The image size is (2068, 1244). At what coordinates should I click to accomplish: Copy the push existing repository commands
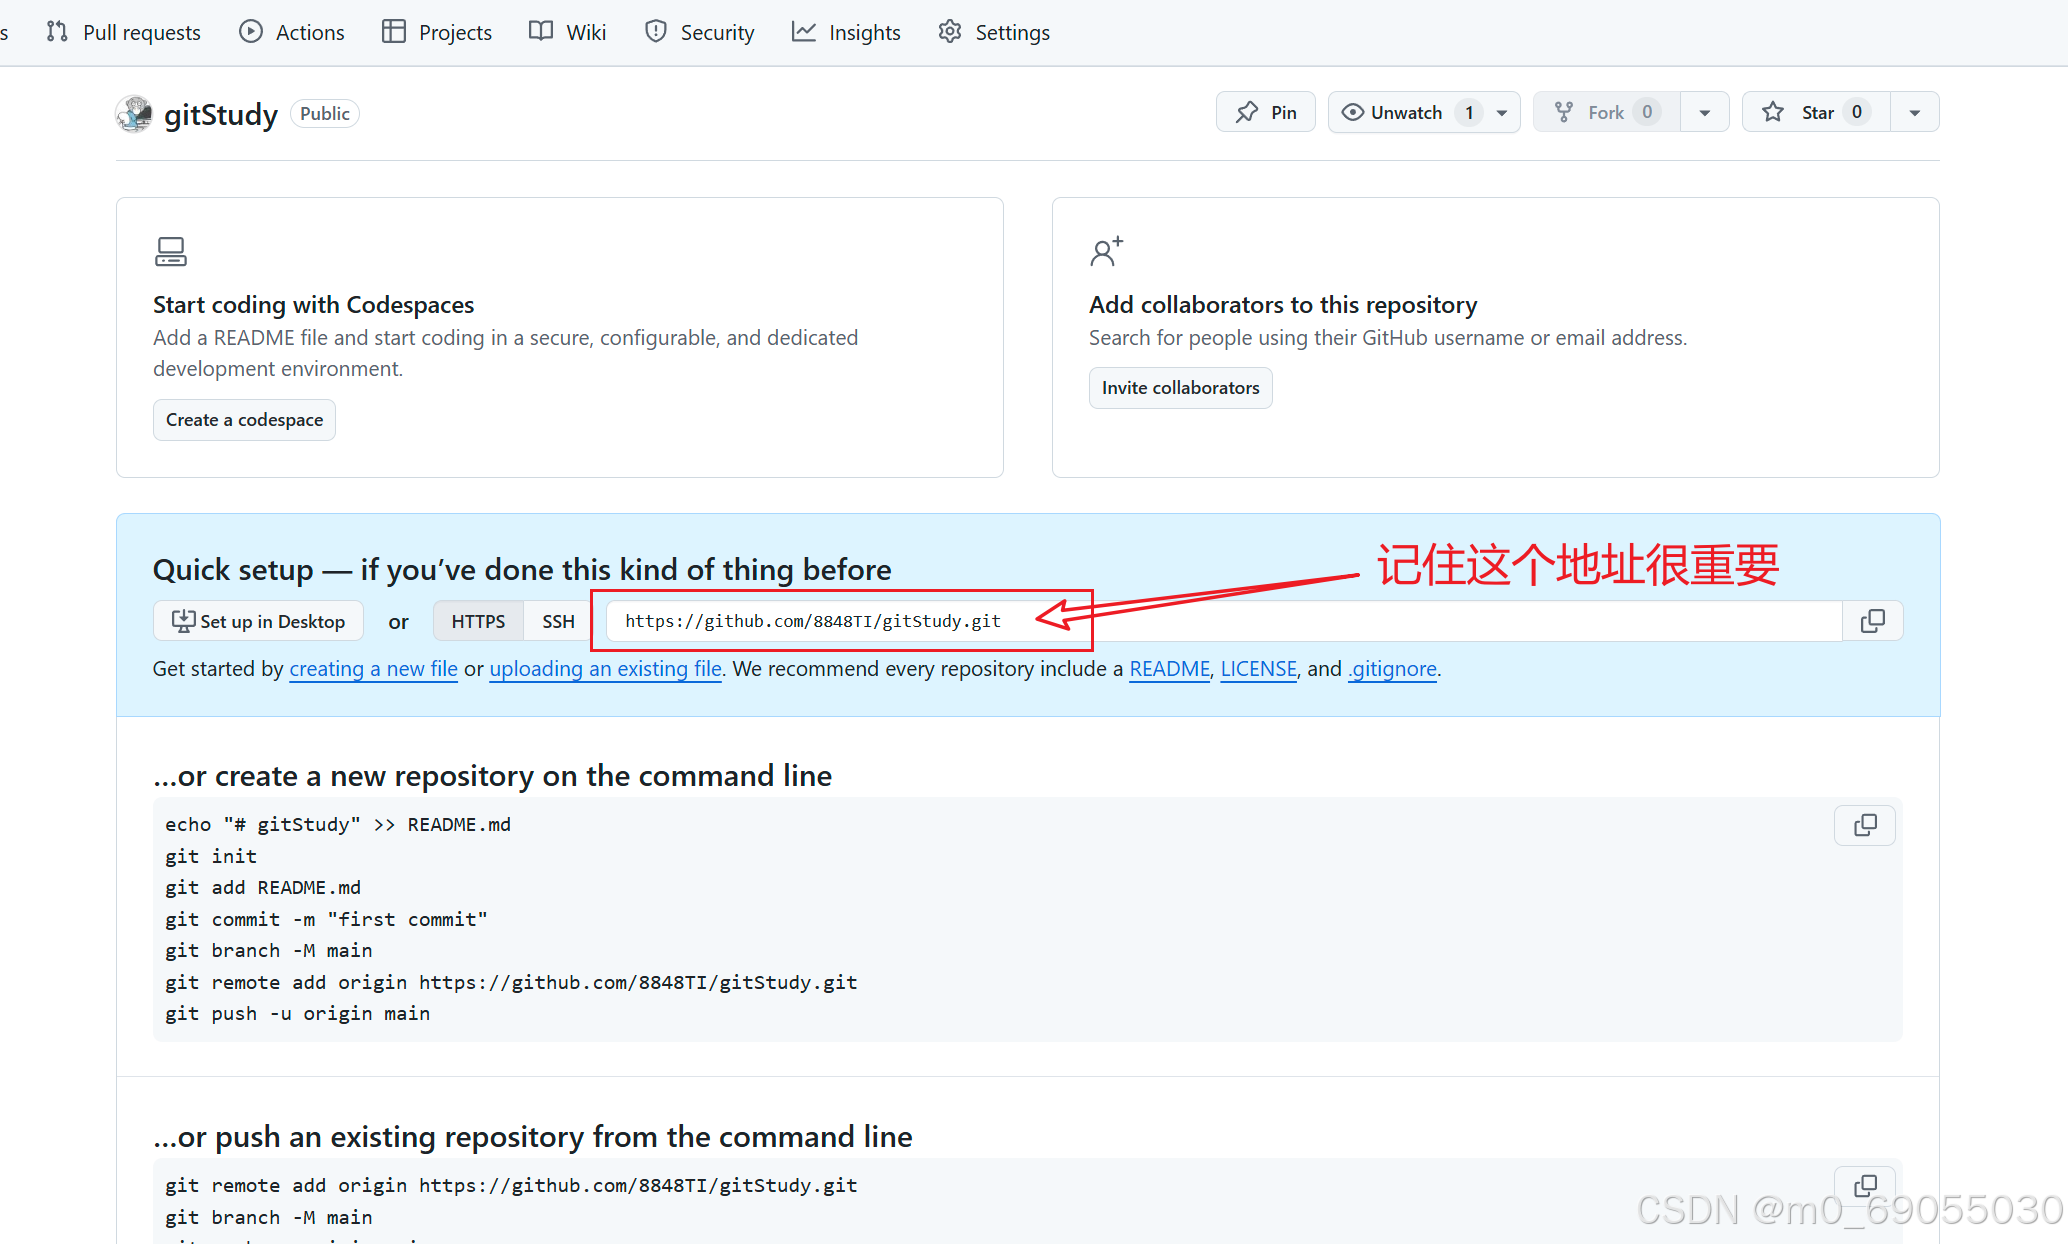coord(1864,1186)
